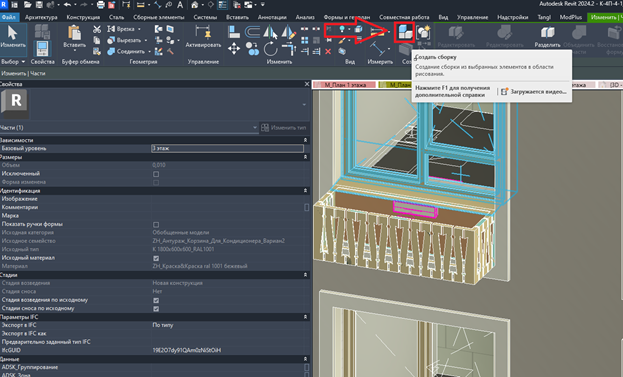
Task: Undo the last action in the quick access toolbar
Action: click(67, 5)
